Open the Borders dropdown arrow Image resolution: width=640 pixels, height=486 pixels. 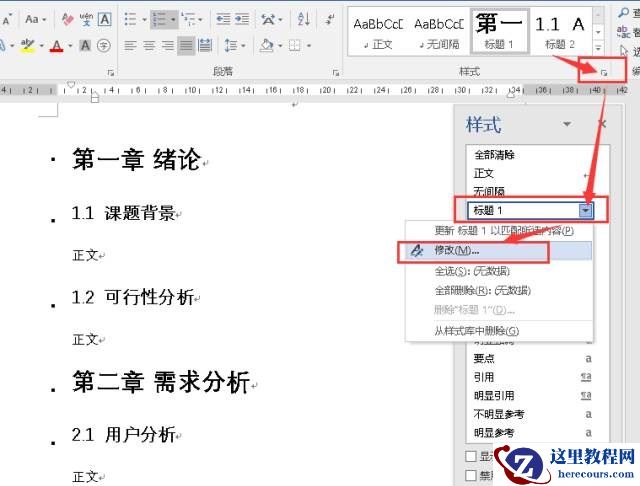coord(309,46)
